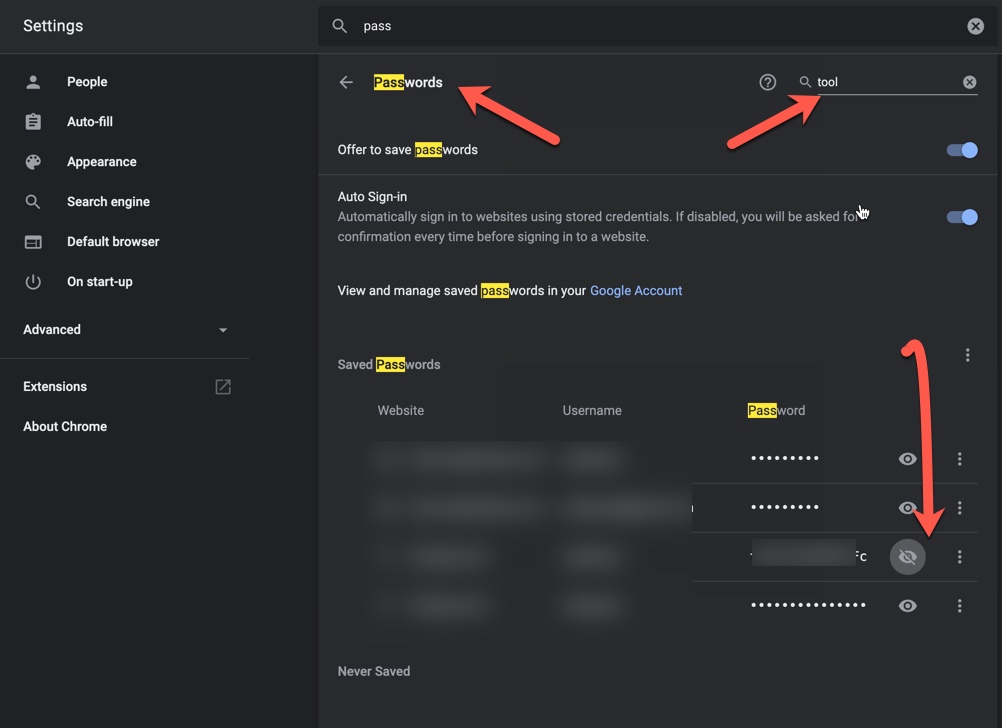
Task: Select Search engine in sidebar
Action: [x=108, y=201]
